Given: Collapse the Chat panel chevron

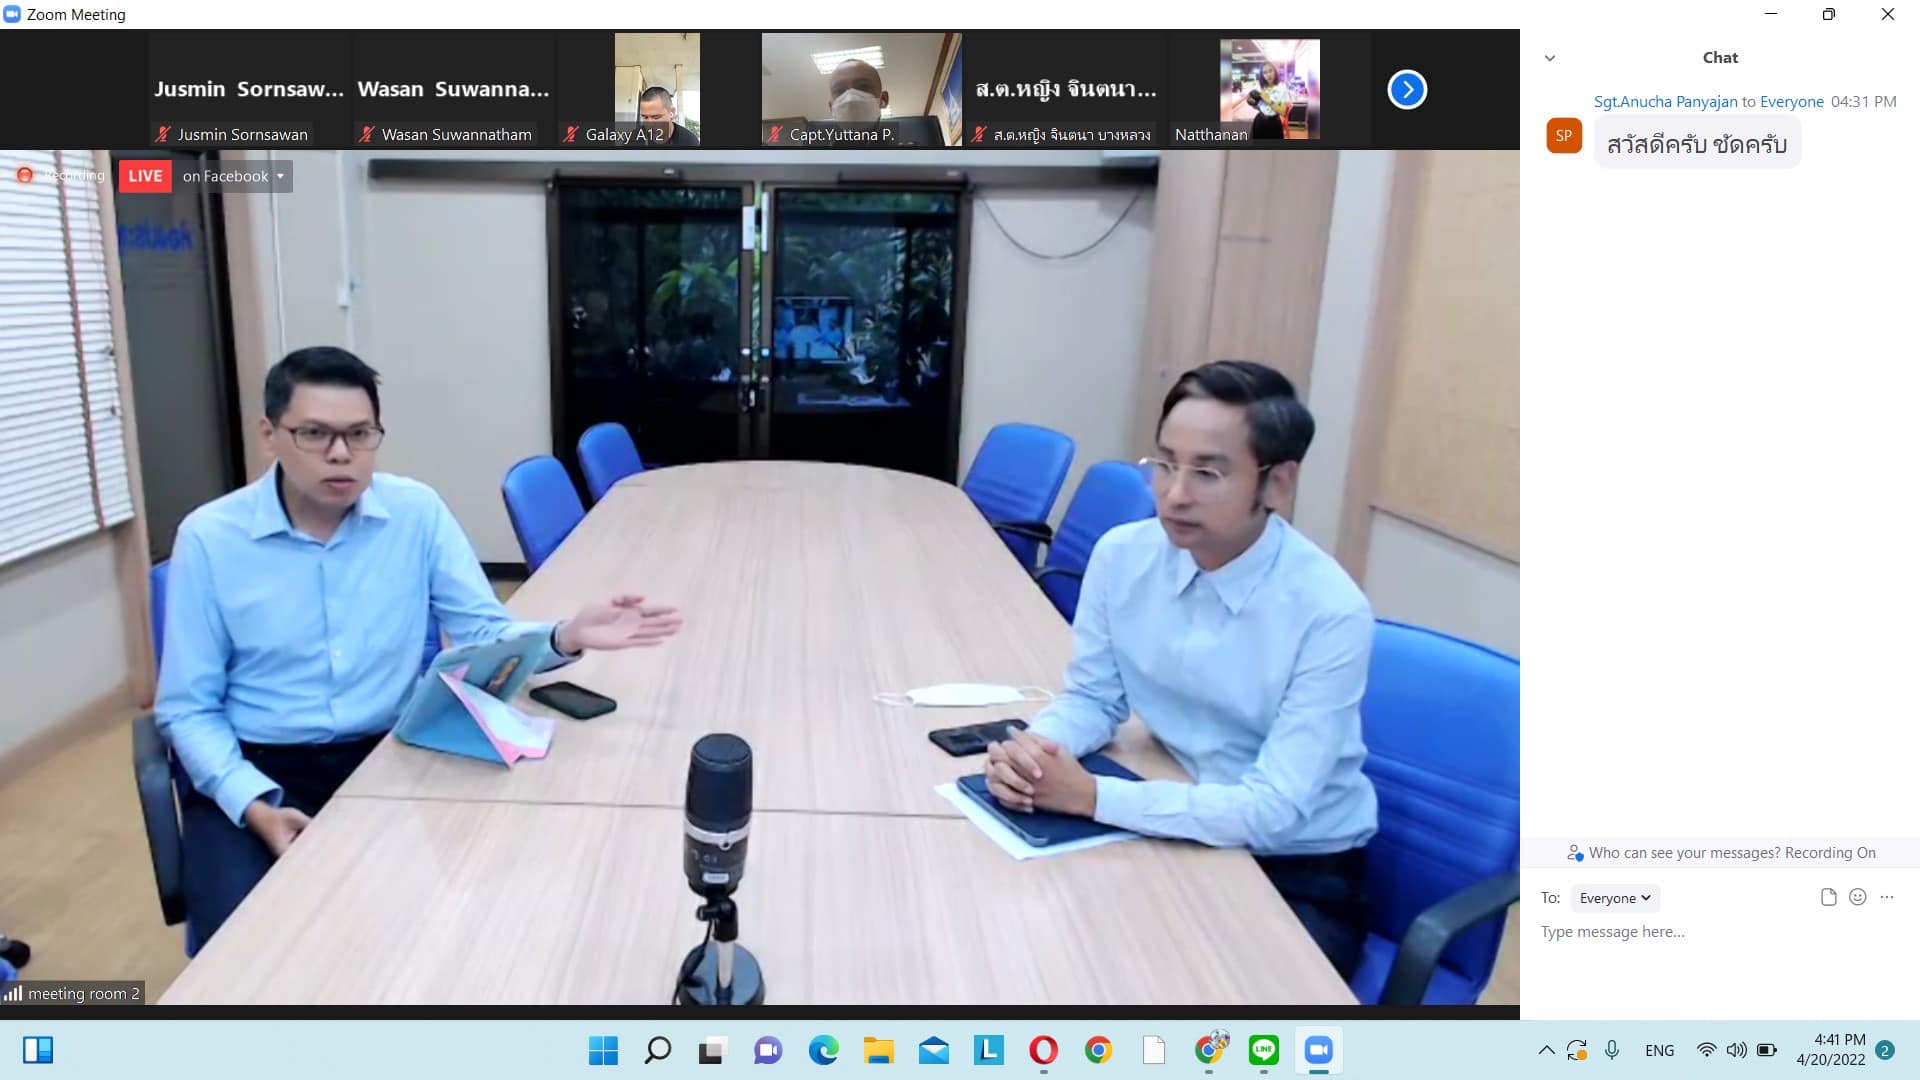Looking at the screenshot, I should pos(1550,58).
